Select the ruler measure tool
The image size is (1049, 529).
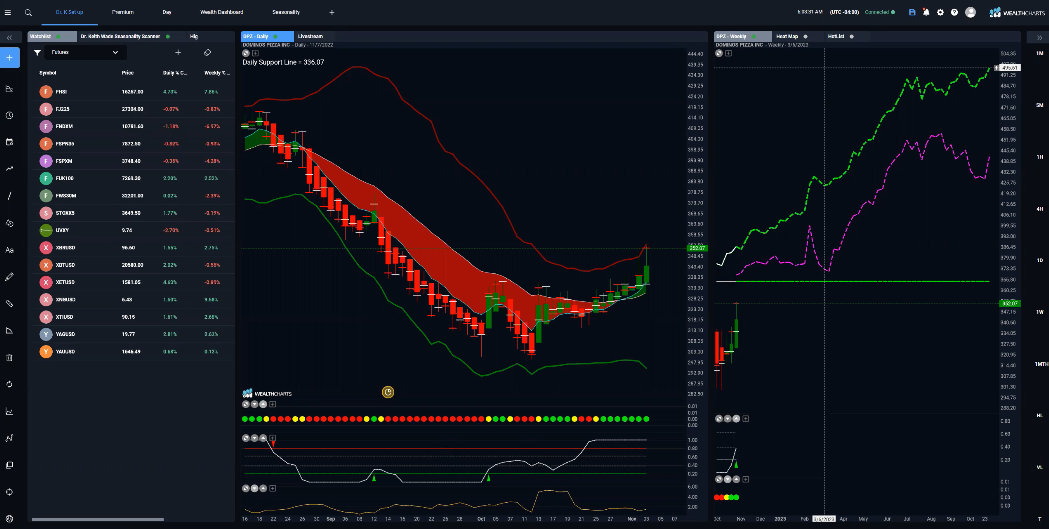[9, 304]
